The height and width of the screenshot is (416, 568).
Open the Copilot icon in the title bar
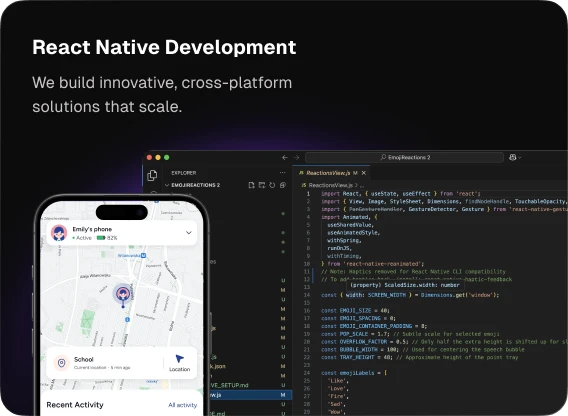513,157
